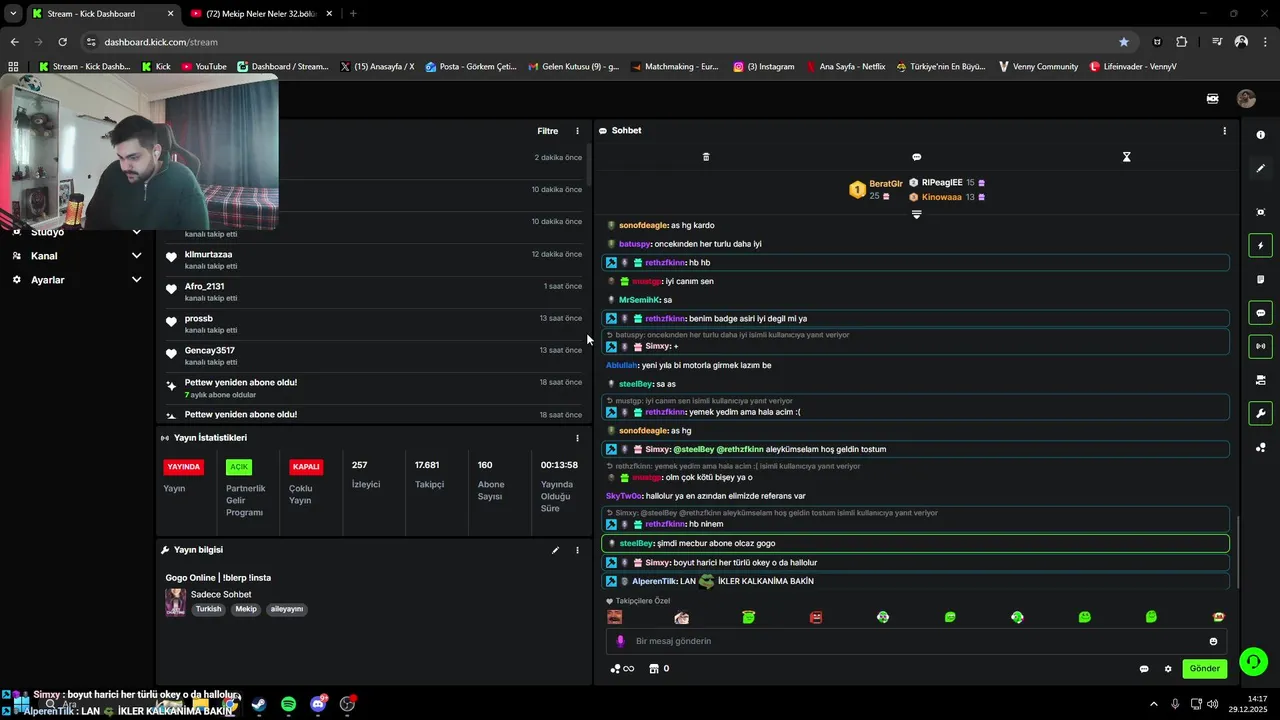1280x720 pixels.
Task: Click the Filtre button in activity feed
Action: [x=548, y=131]
